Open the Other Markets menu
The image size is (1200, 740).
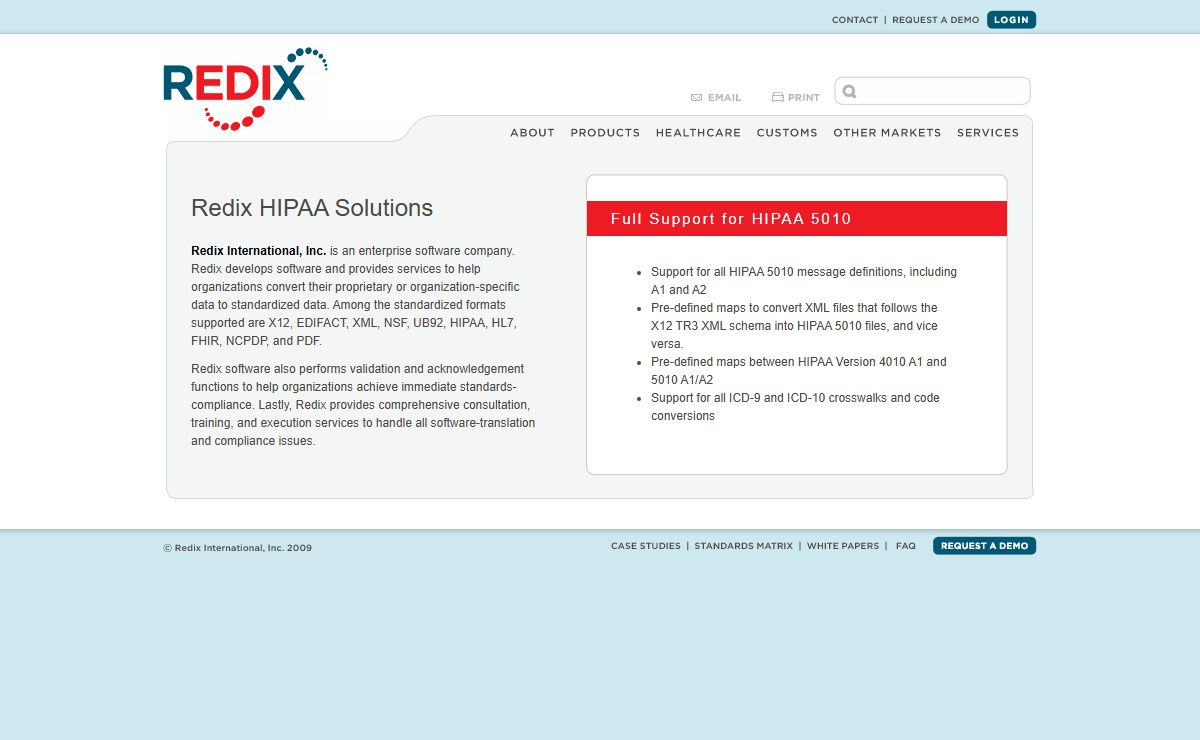coord(887,132)
